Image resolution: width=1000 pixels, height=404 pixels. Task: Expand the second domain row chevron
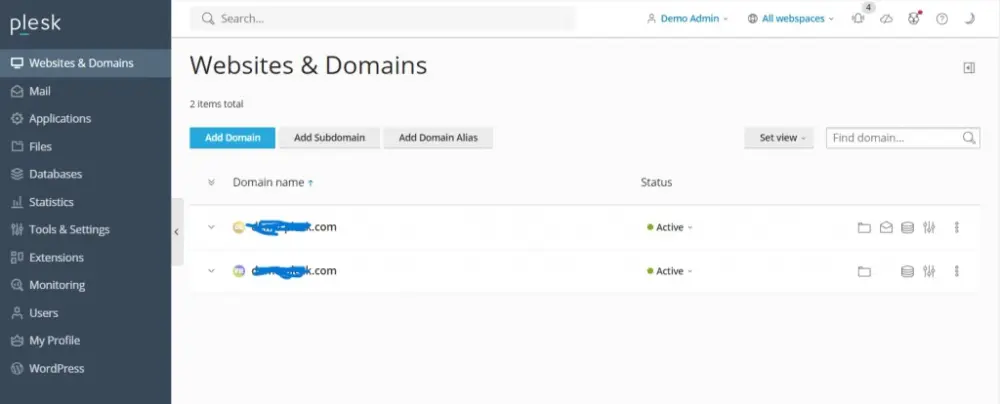[211, 271]
